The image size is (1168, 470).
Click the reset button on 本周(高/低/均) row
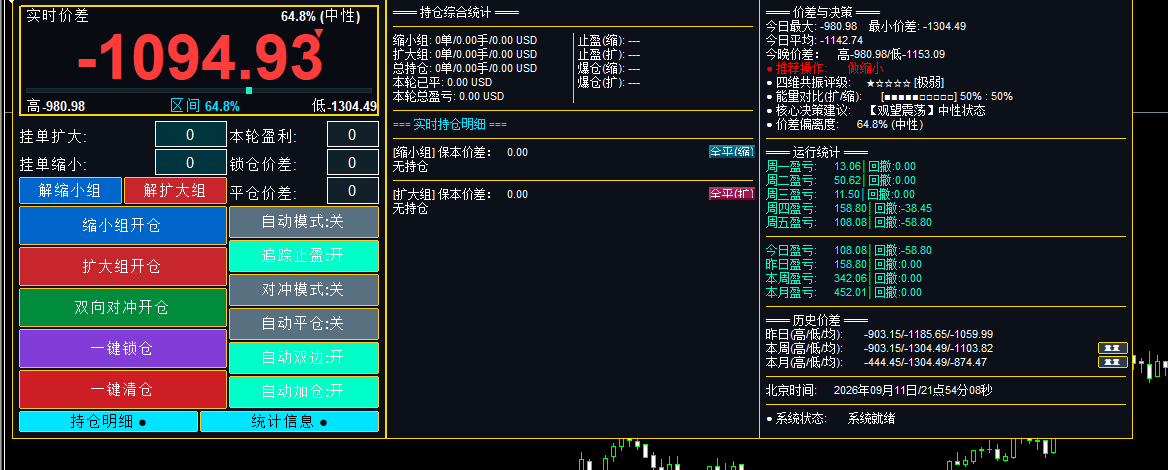(x=1113, y=348)
